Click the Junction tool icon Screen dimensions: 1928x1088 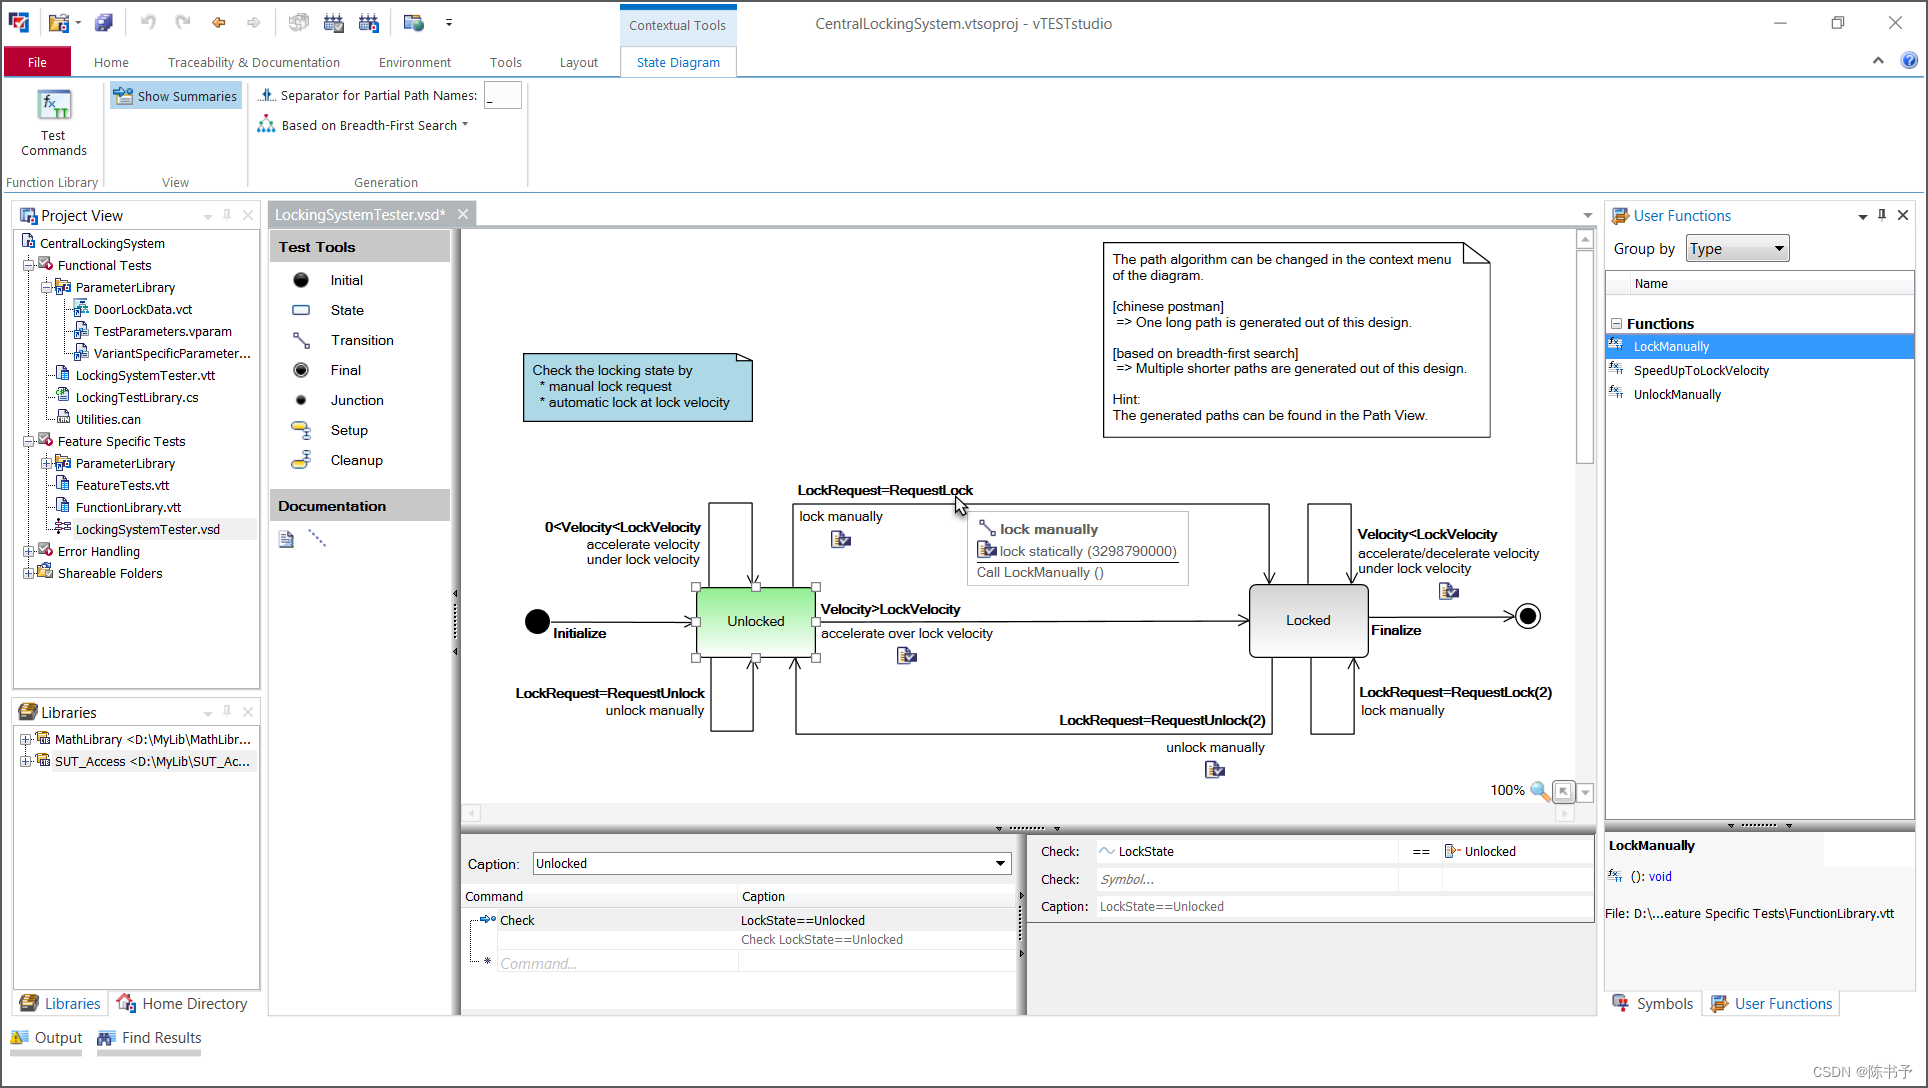tap(301, 400)
